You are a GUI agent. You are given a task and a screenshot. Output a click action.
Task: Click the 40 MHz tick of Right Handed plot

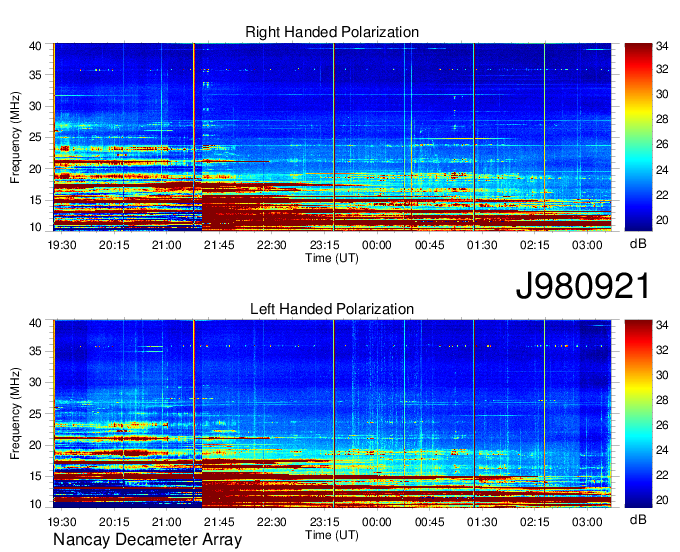point(35,46)
